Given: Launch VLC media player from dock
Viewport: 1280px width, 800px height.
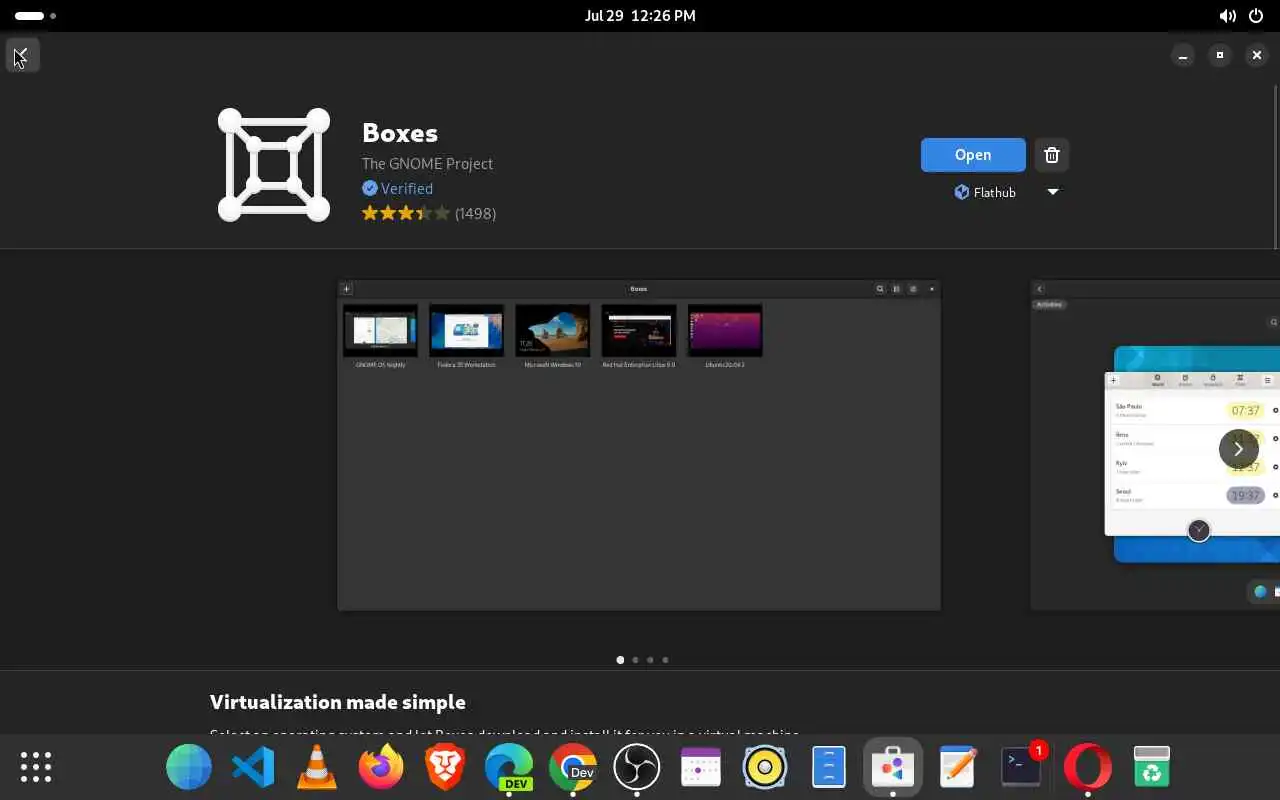Looking at the screenshot, I should pyautogui.click(x=317, y=768).
